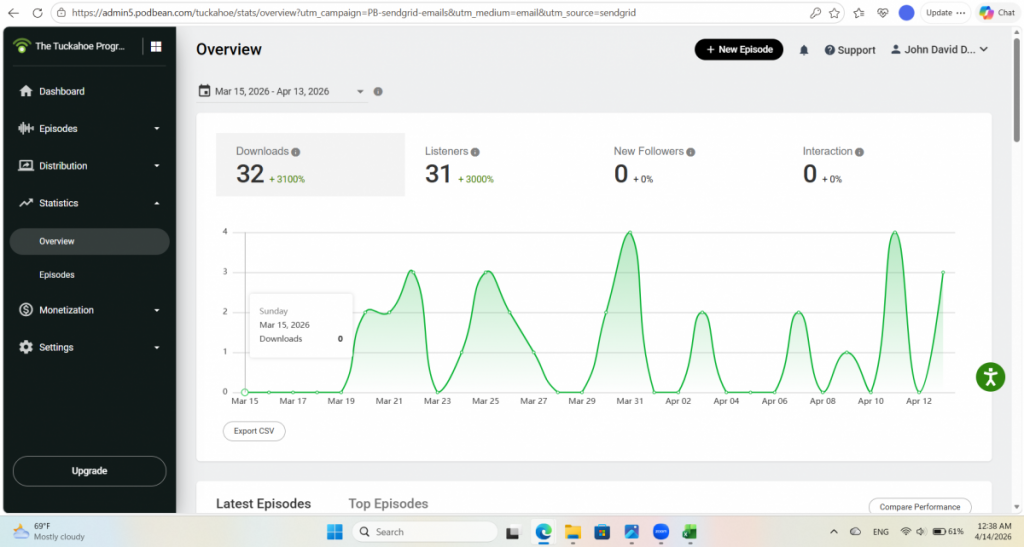Viewport: 1024px width, 547px height.
Task: Expand the Monetization sidebar menu
Action: tap(88, 310)
